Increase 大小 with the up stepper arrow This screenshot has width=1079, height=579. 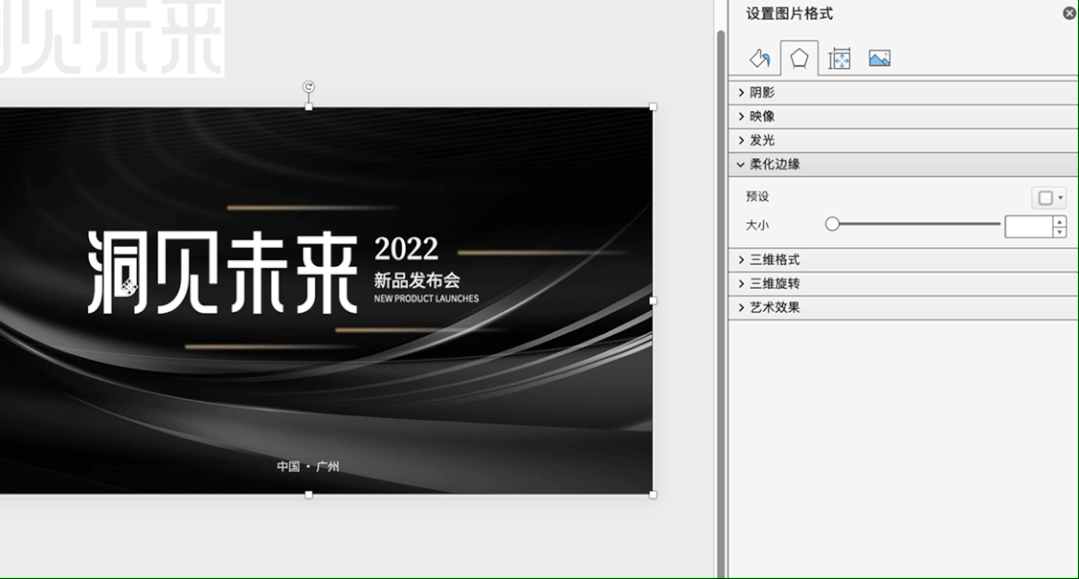click(x=1060, y=221)
